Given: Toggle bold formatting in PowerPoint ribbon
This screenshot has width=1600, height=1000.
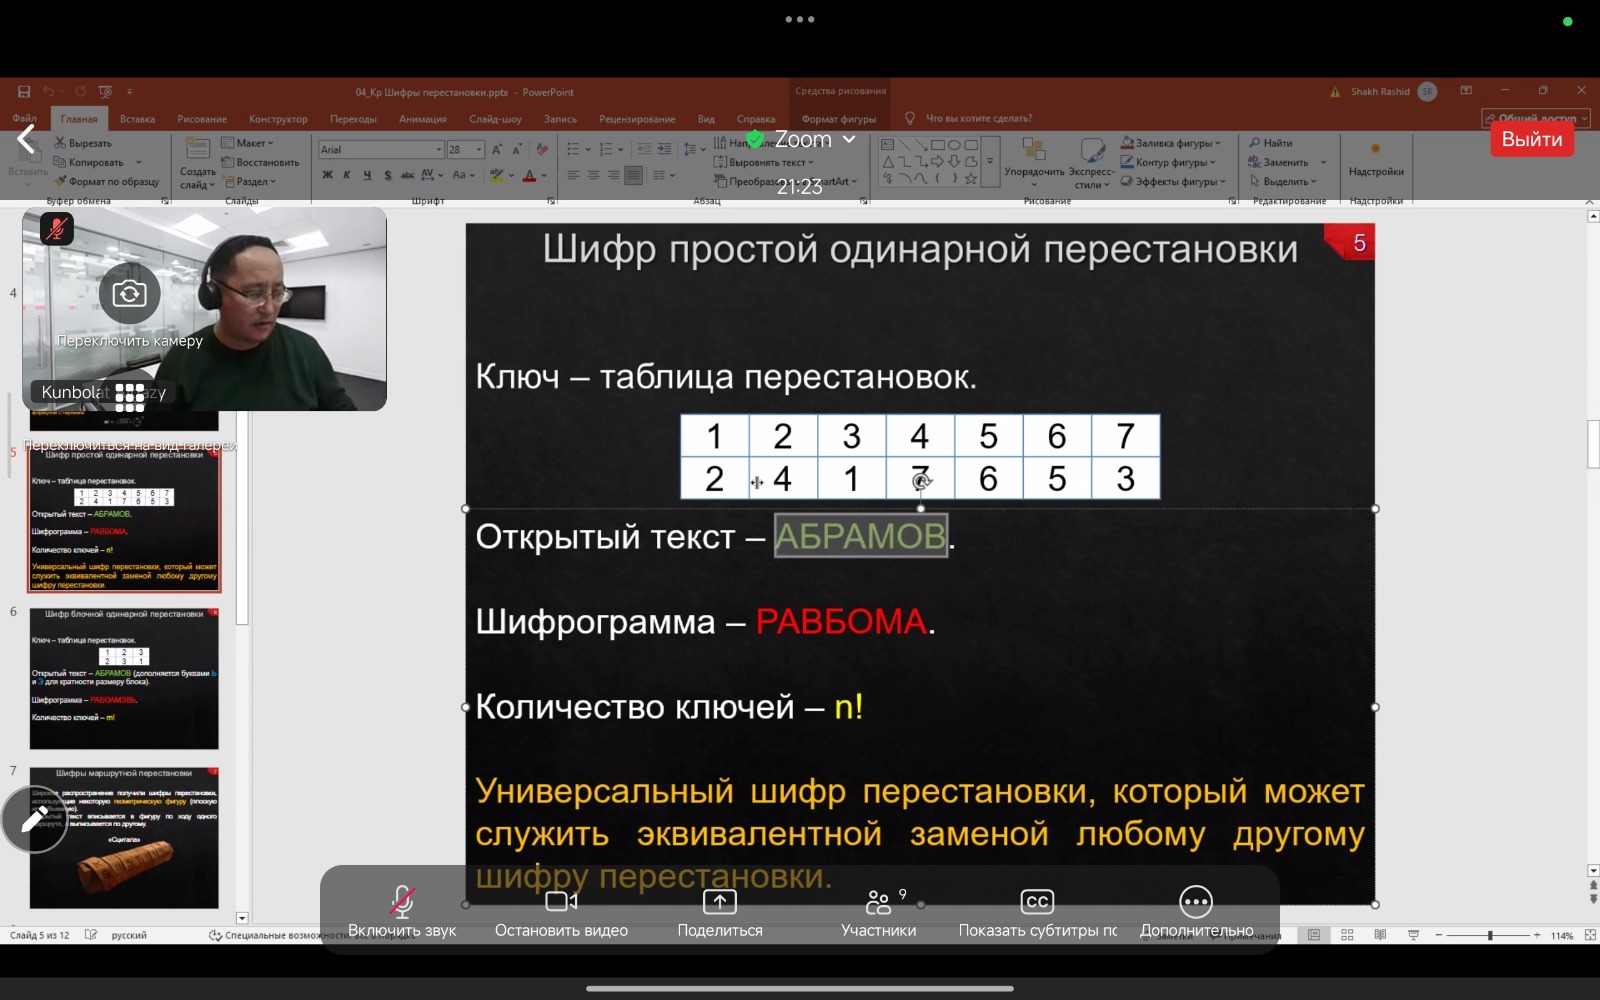Looking at the screenshot, I should click(327, 176).
